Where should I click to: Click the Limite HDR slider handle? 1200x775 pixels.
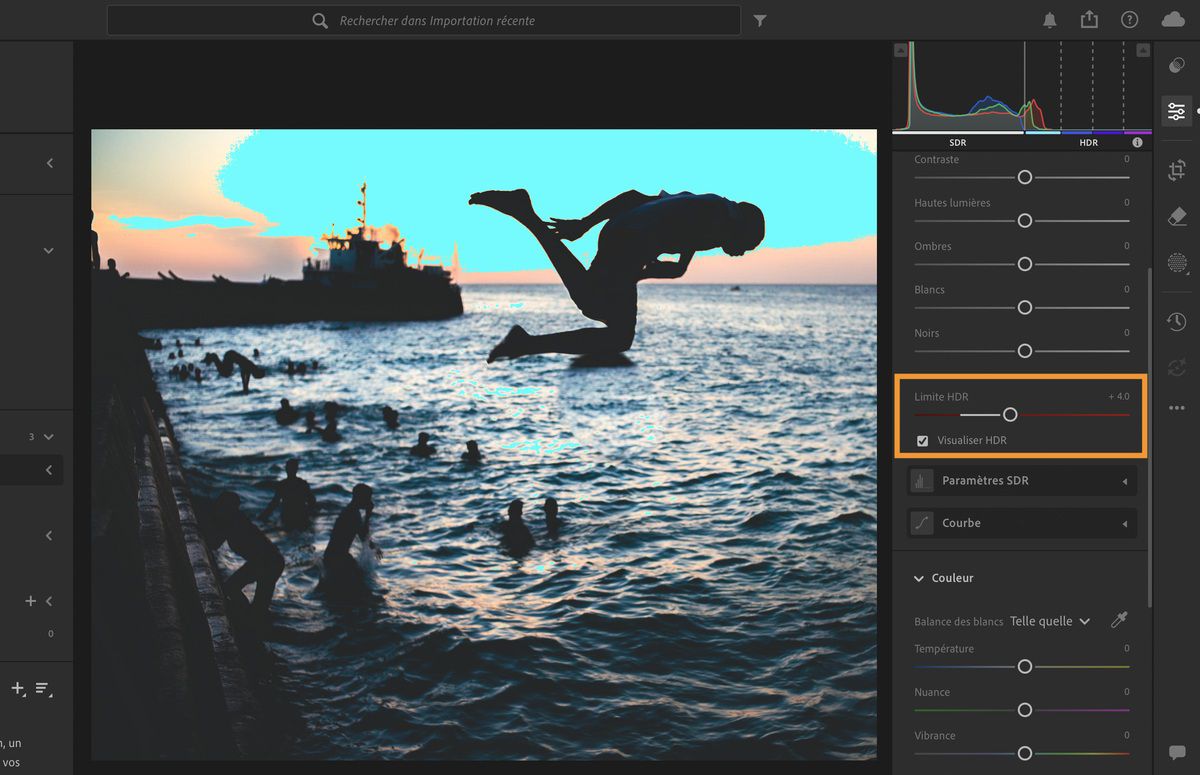click(x=1010, y=414)
